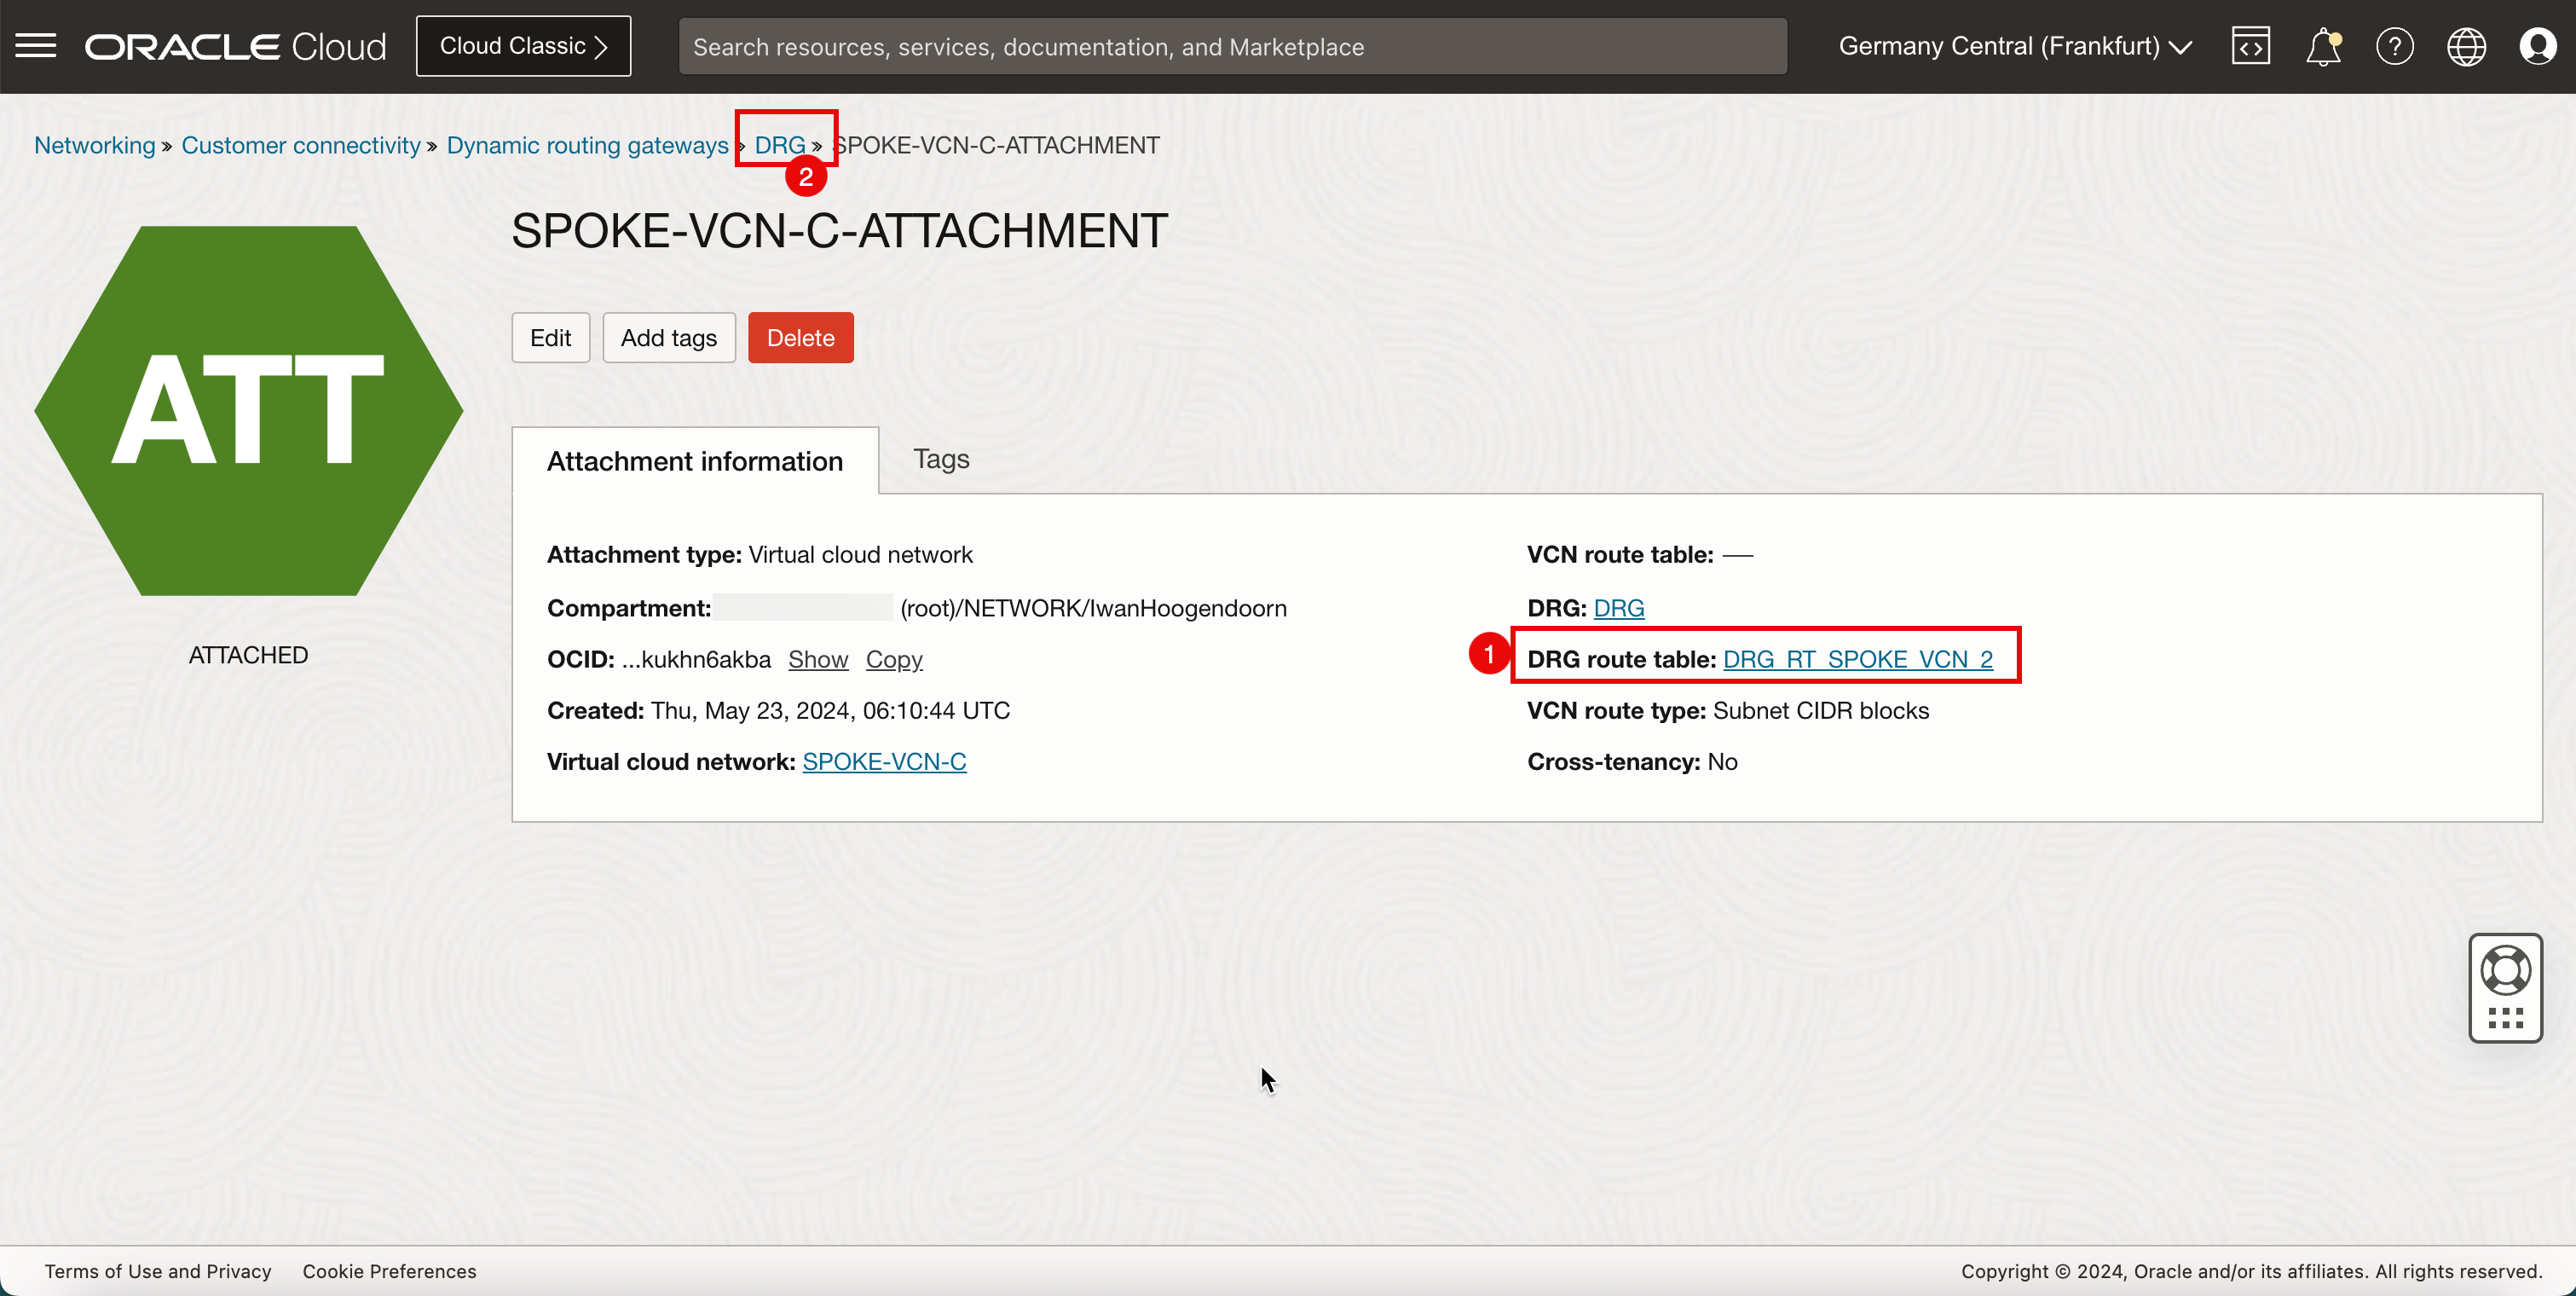Click the Edit button
This screenshot has height=1296, width=2576.
pyautogui.click(x=550, y=338)
